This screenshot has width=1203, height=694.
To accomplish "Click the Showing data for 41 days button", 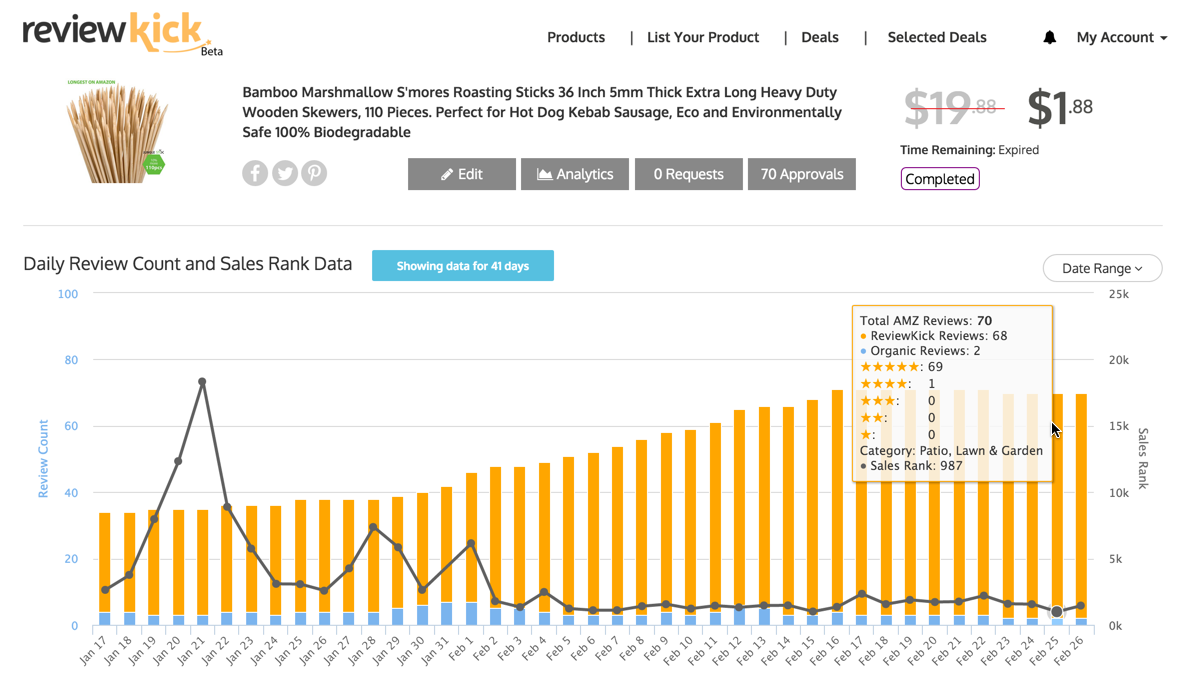I will [463, 266].
